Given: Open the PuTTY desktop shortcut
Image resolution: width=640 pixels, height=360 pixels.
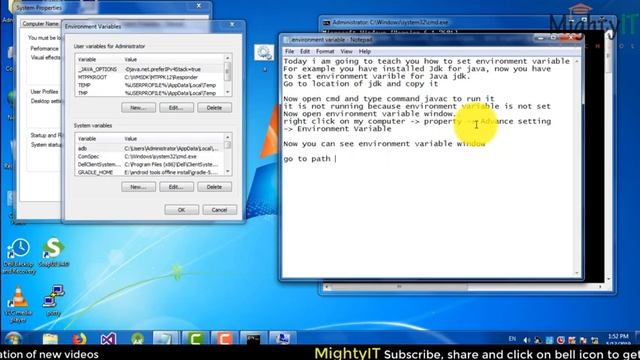Looking at the screenshot, I should pyautogui.click(x=53, y=301).
